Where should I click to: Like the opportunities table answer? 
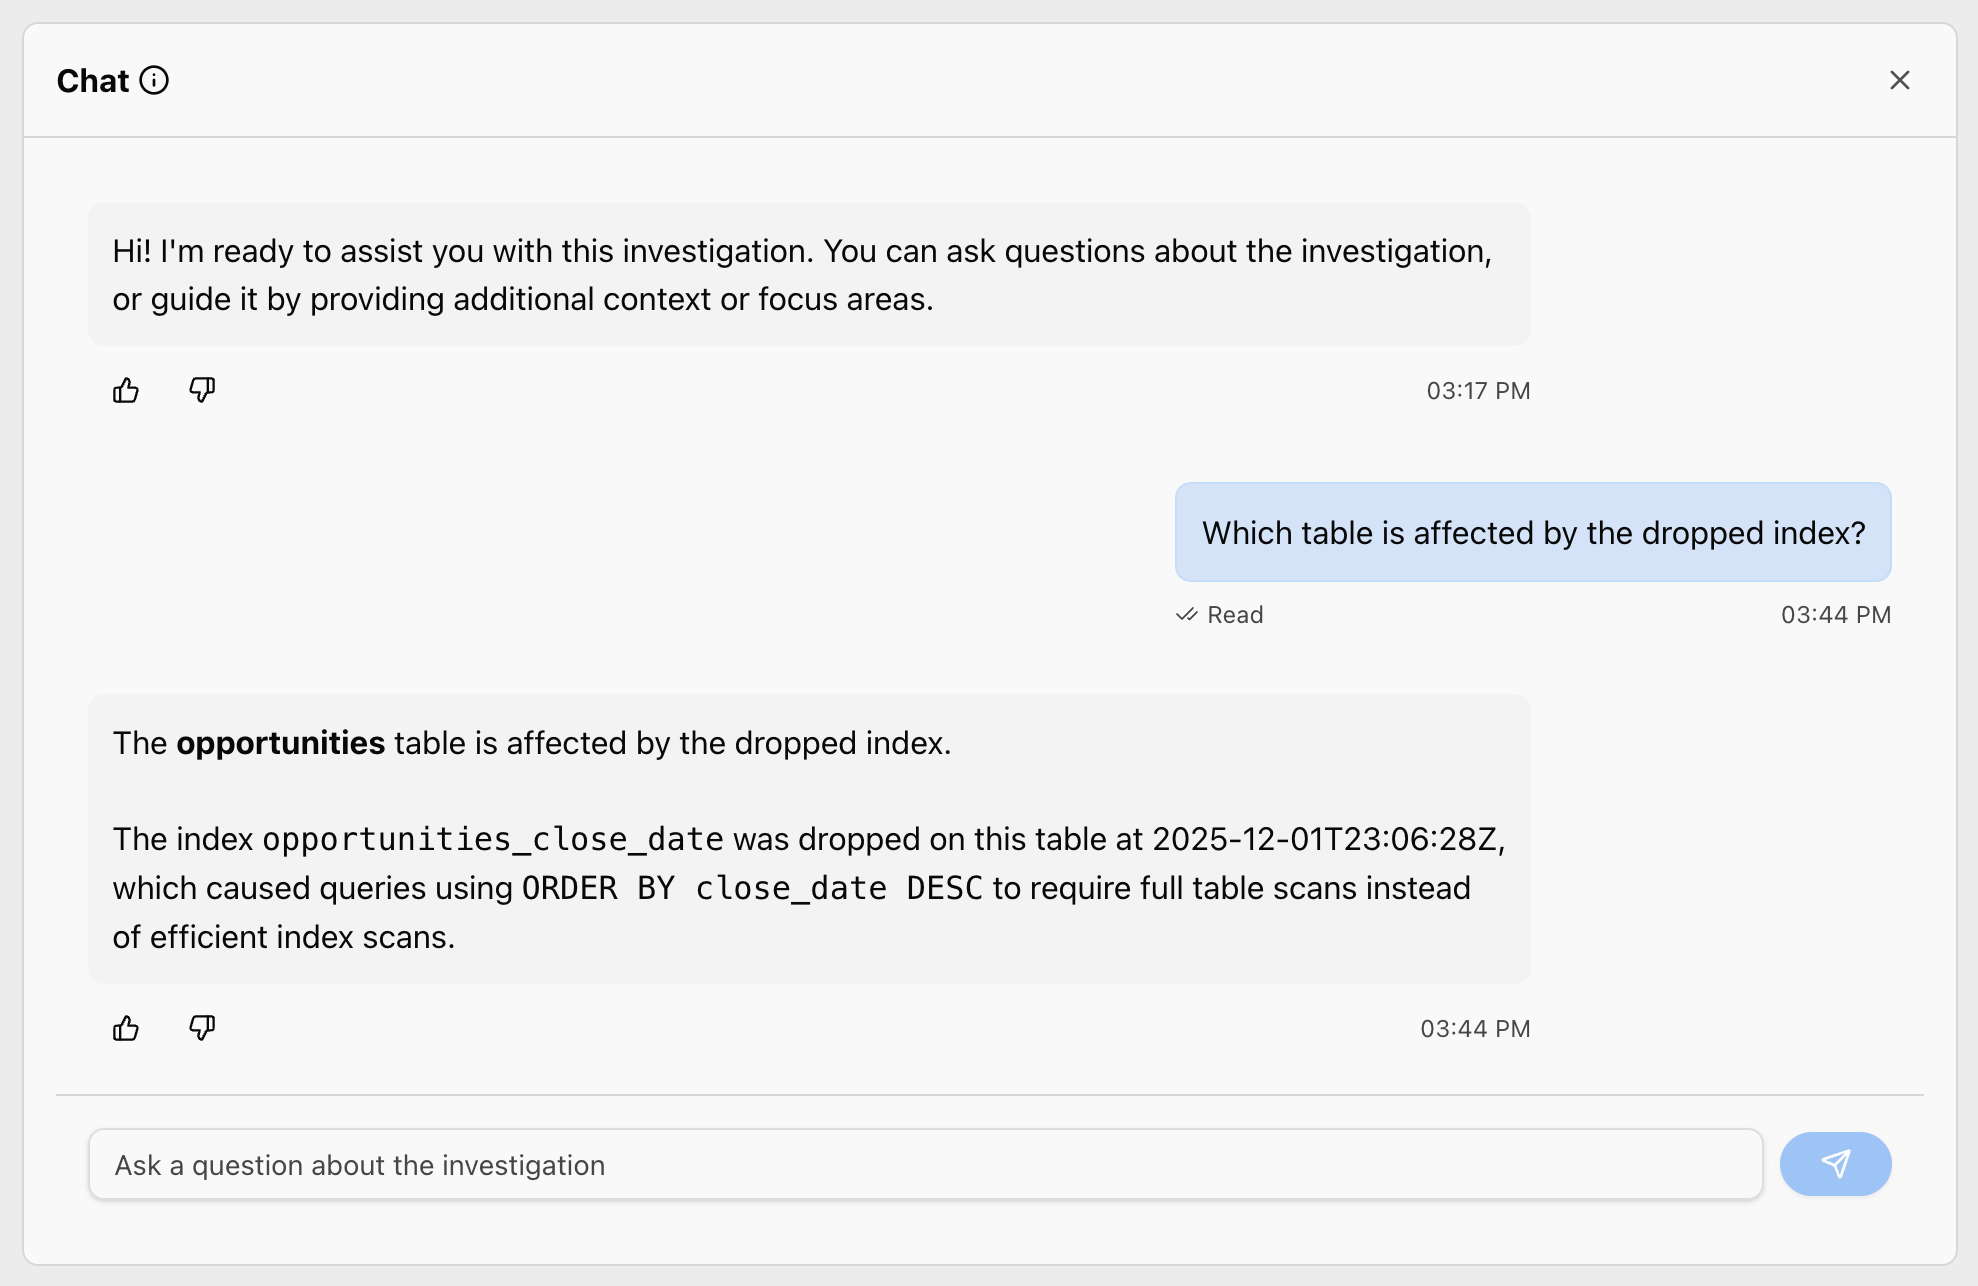126,1028
